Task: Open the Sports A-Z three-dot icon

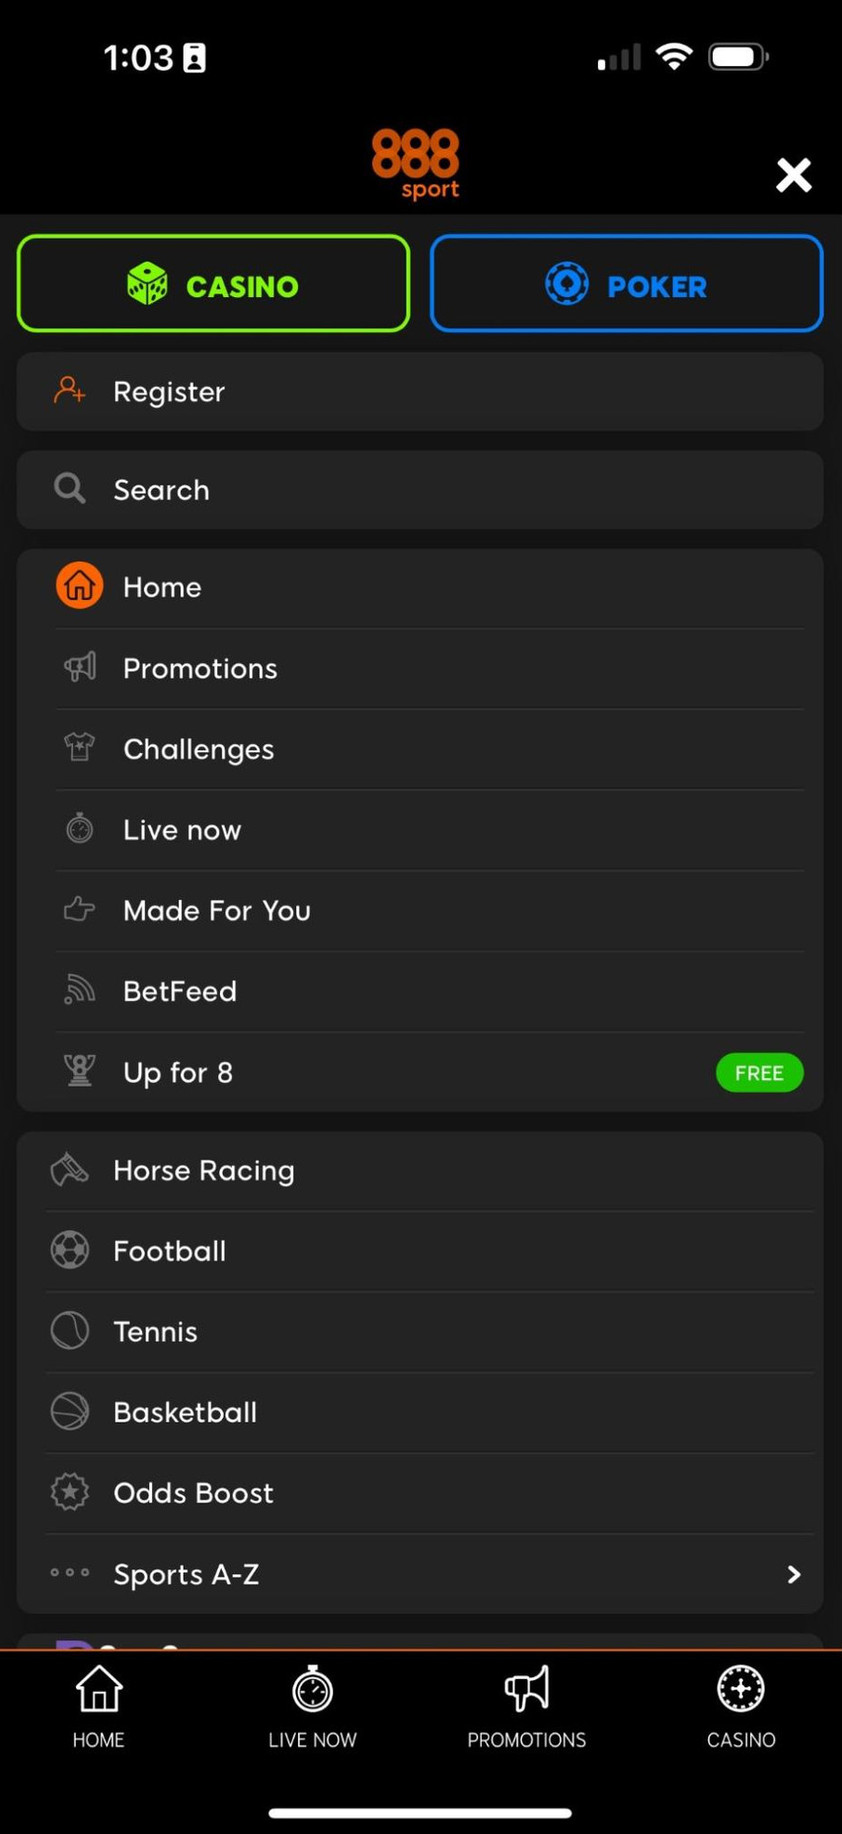Action: click(70, 1573)
